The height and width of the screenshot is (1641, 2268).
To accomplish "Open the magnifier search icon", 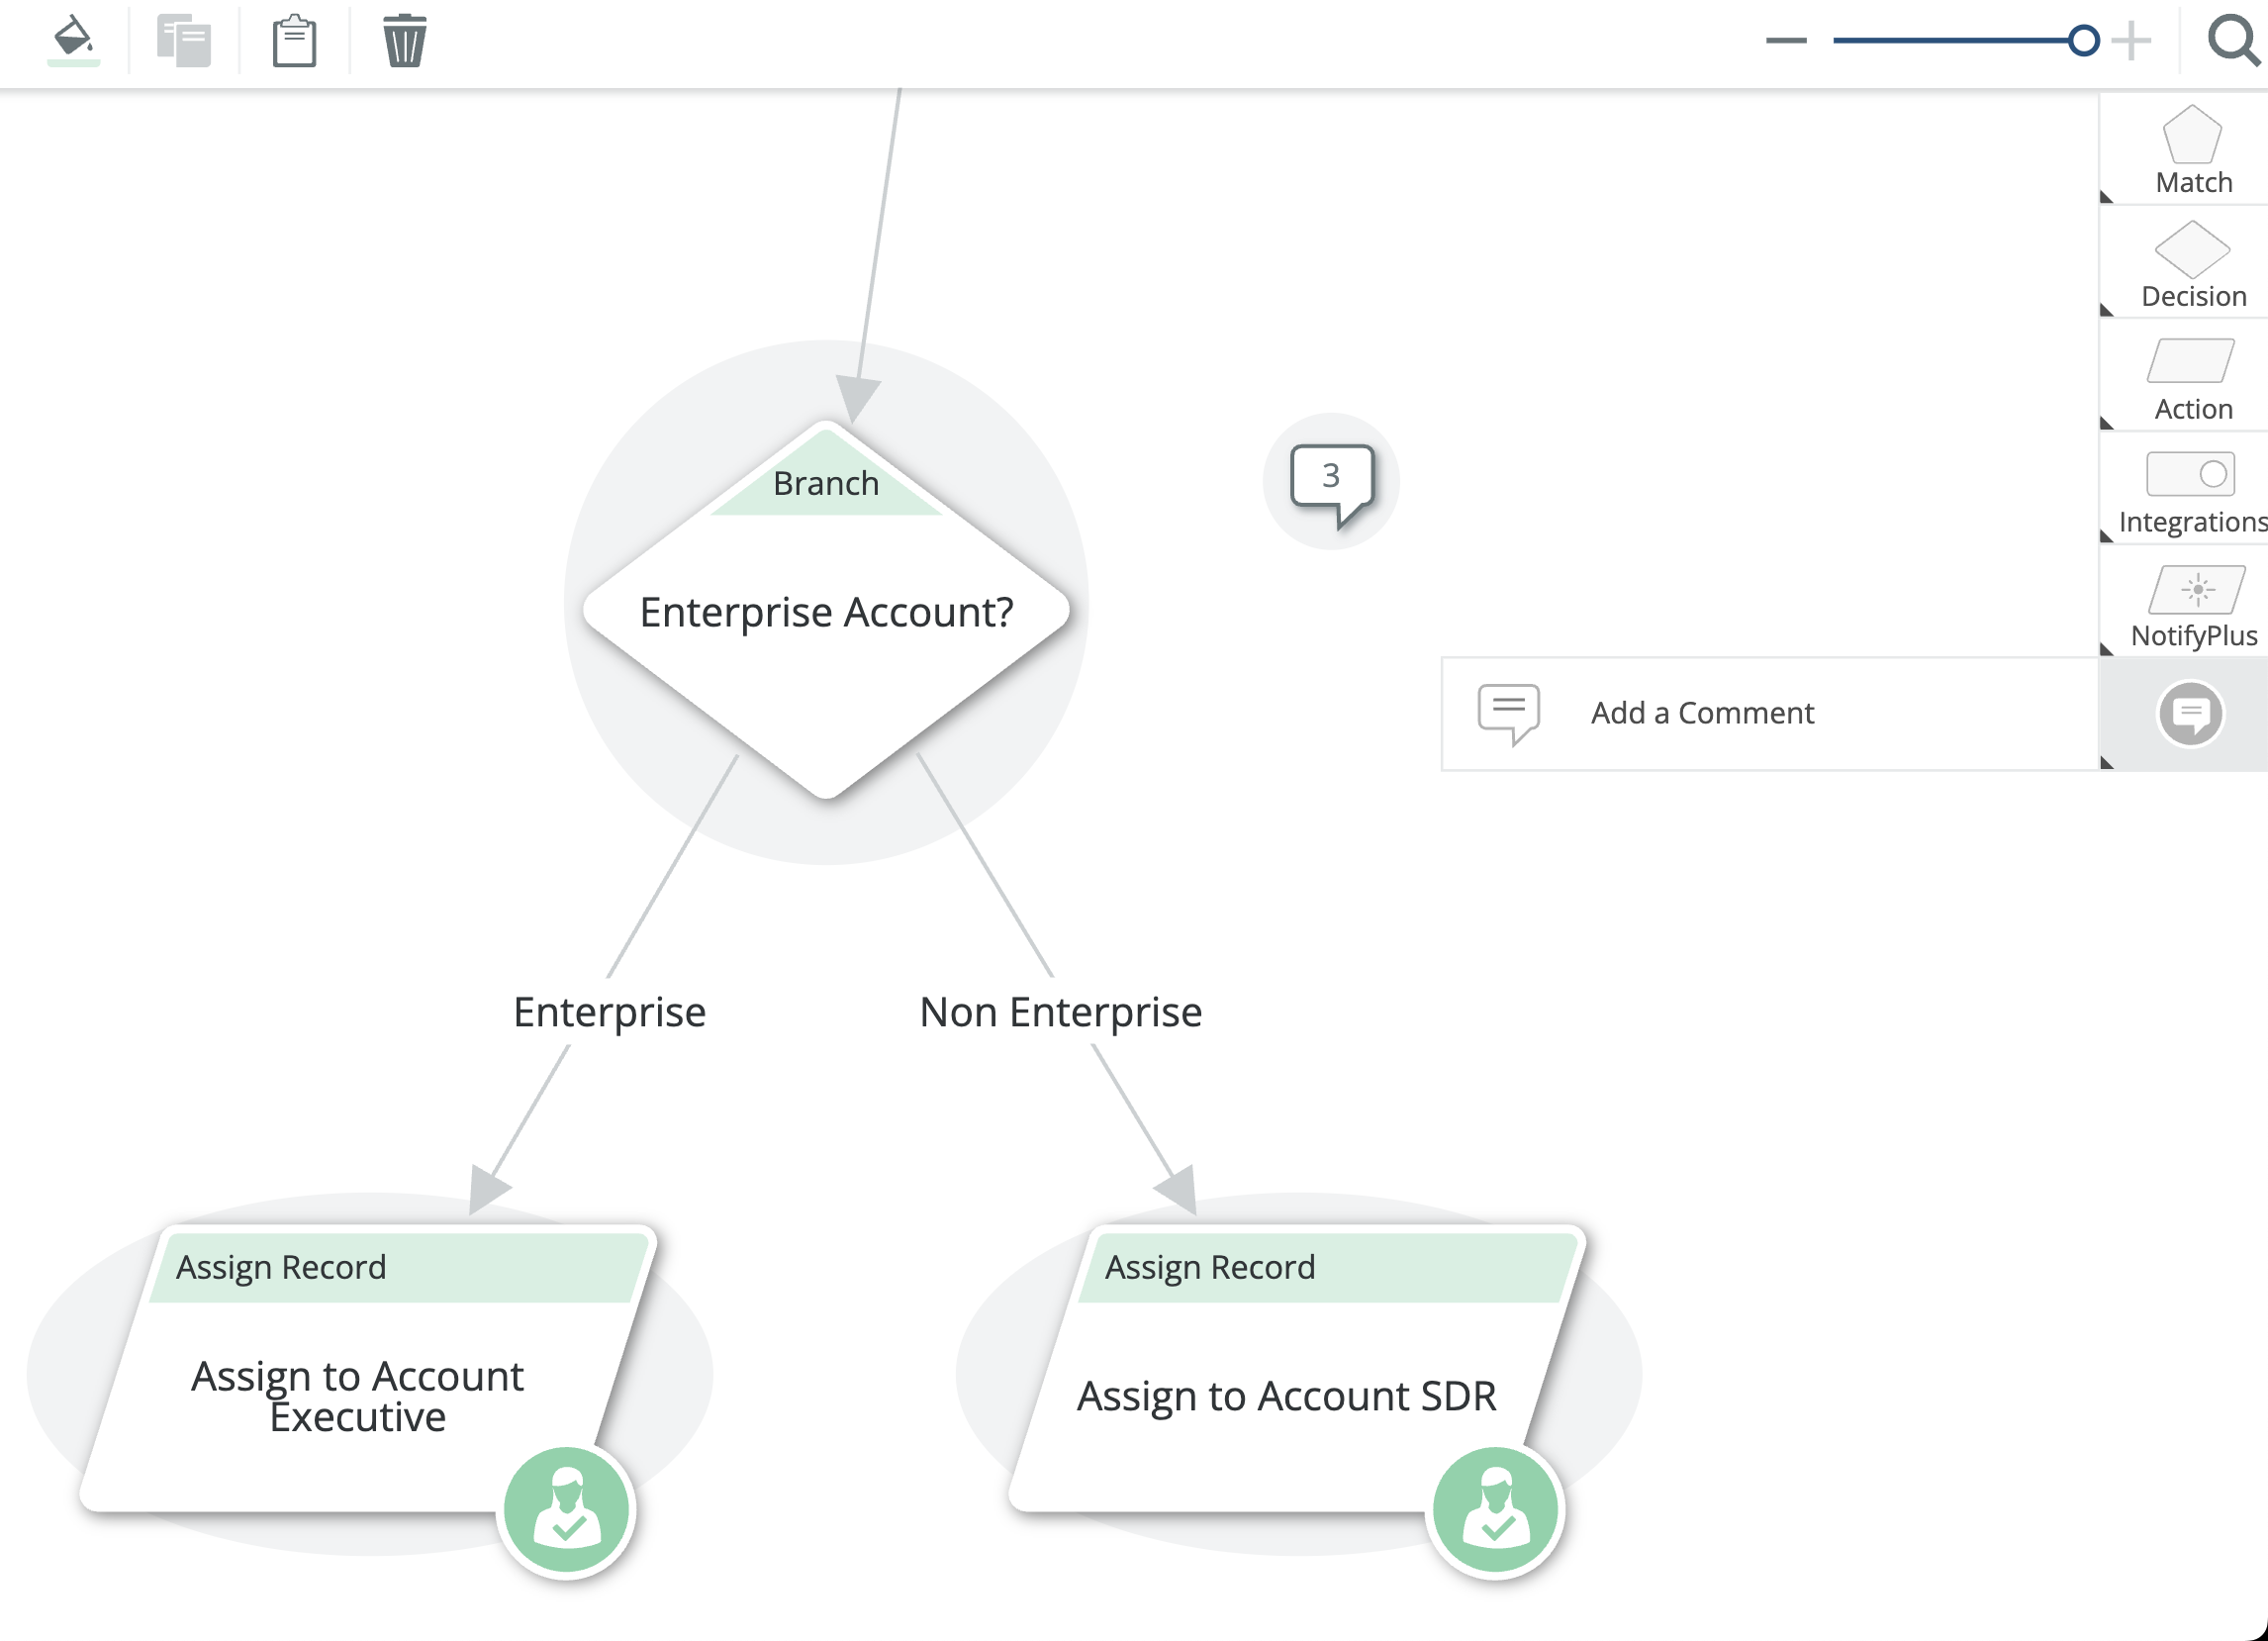I will [x=2232, y=41].
